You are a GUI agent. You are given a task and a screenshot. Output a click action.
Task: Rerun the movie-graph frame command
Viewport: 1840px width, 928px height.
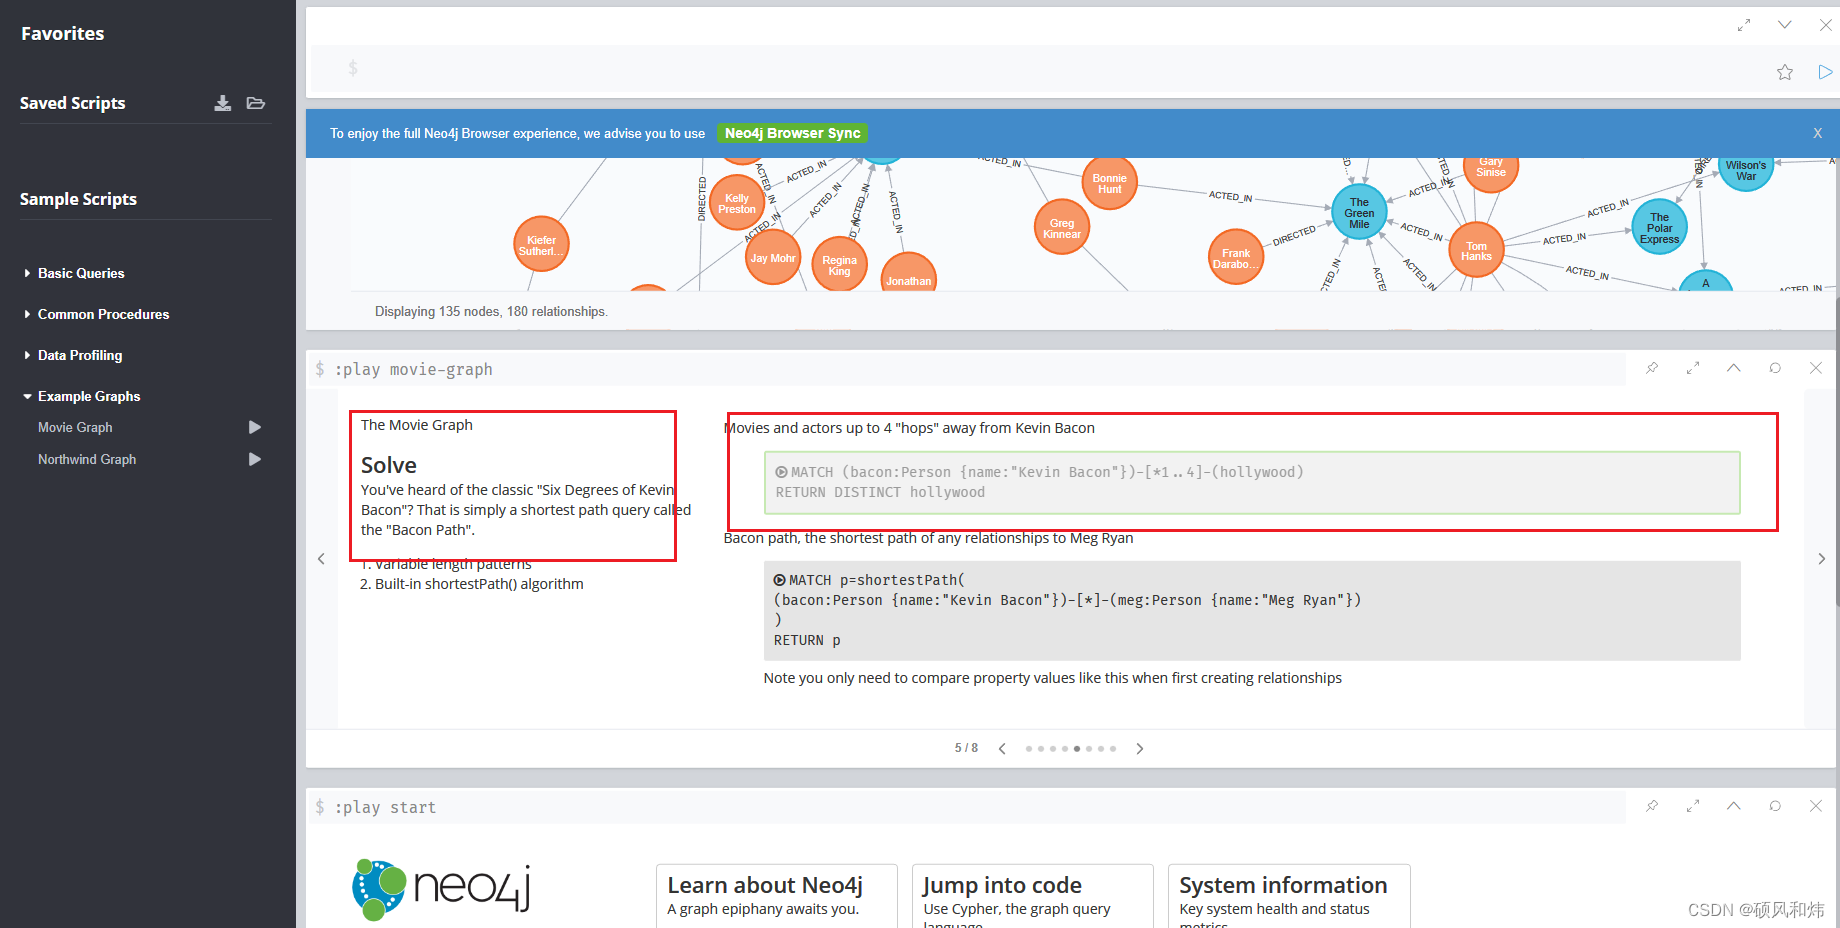click(1775, 368)
